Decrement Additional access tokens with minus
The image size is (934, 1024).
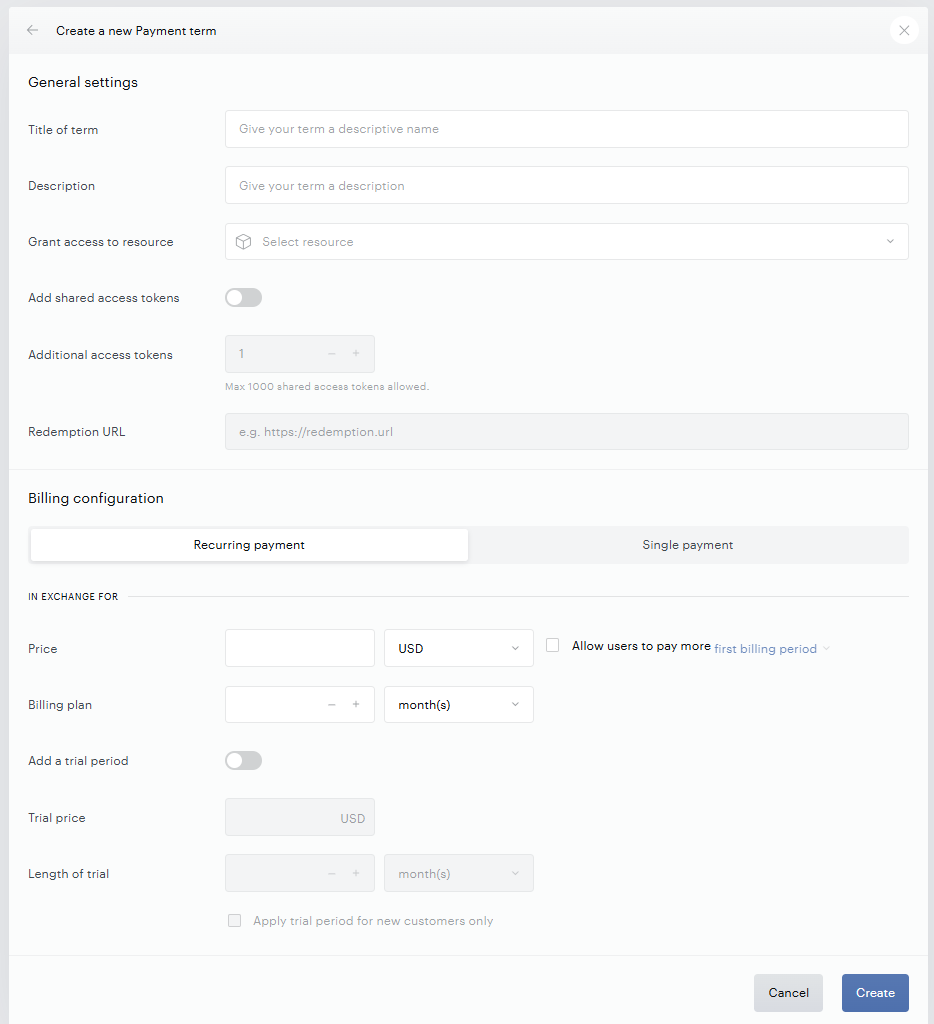click(x=332, y=353)
